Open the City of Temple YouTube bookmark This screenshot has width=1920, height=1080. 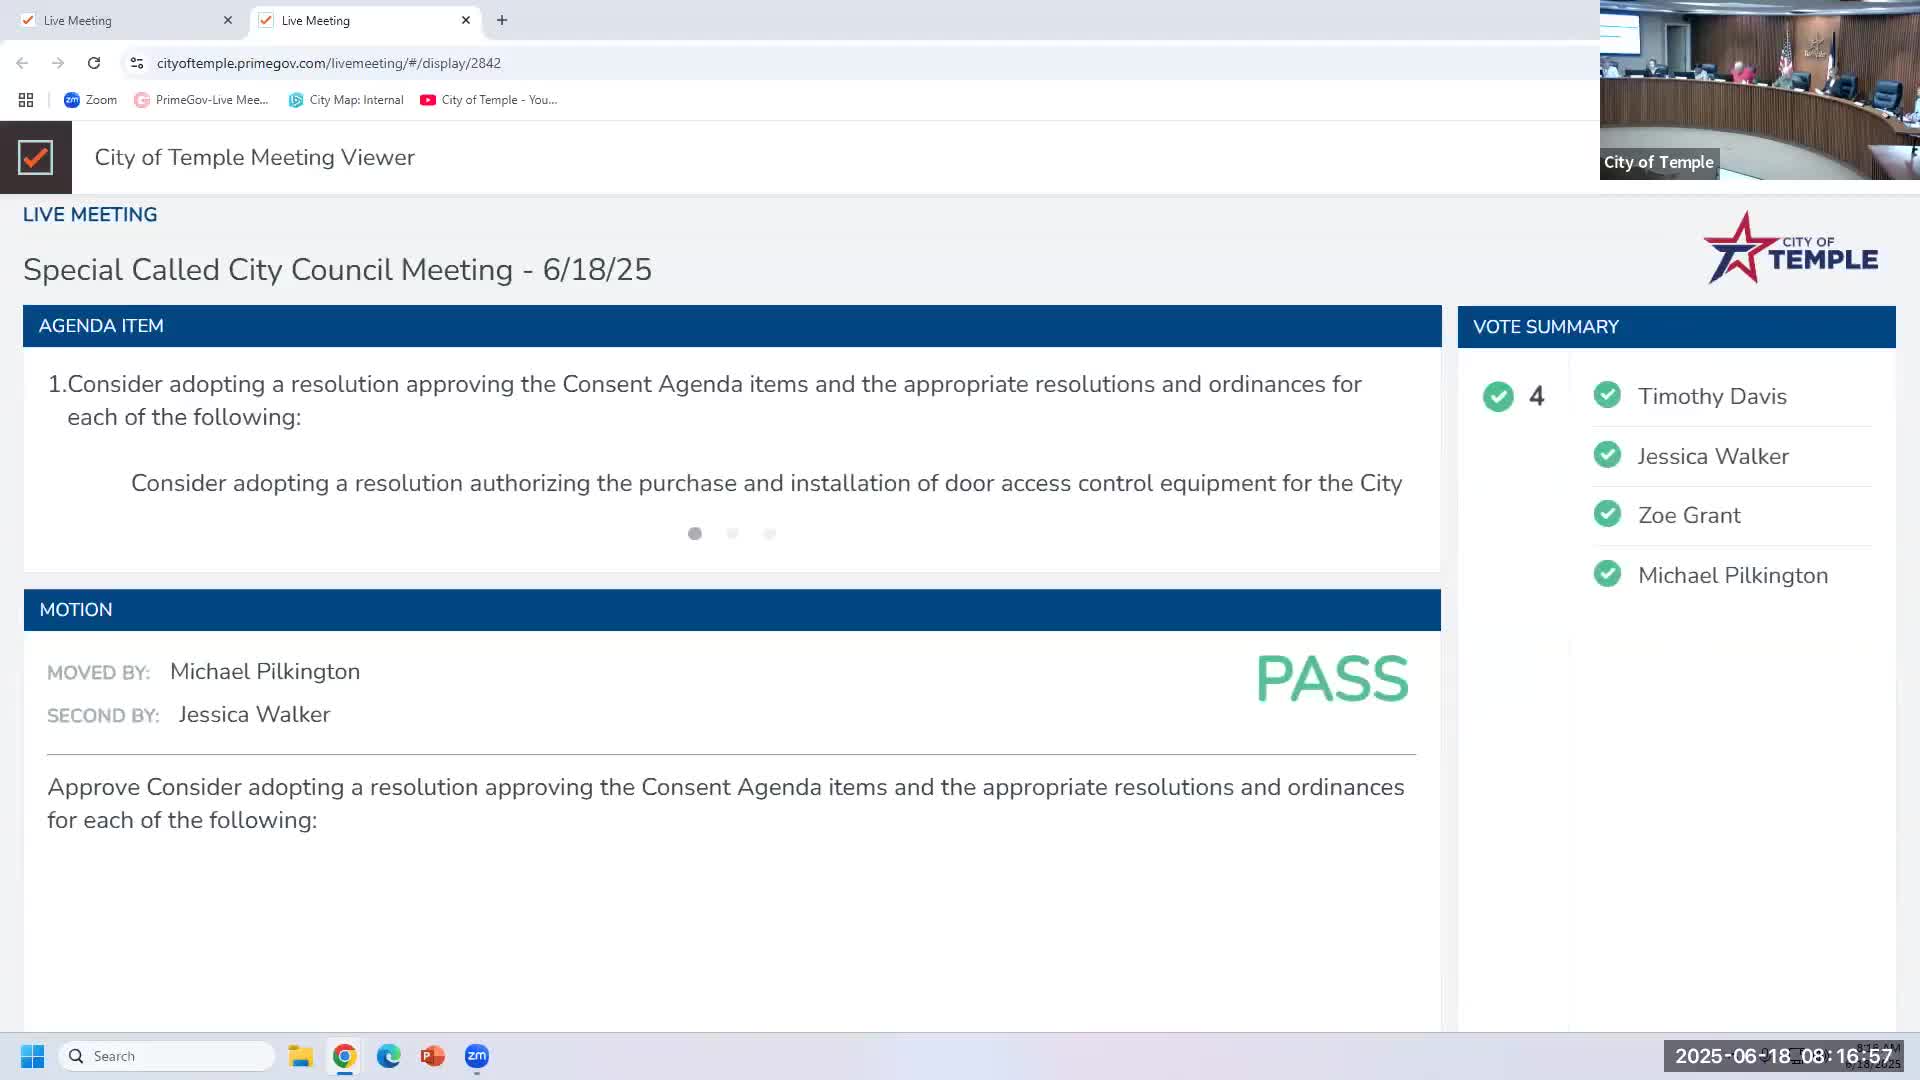tap(488, 100)
